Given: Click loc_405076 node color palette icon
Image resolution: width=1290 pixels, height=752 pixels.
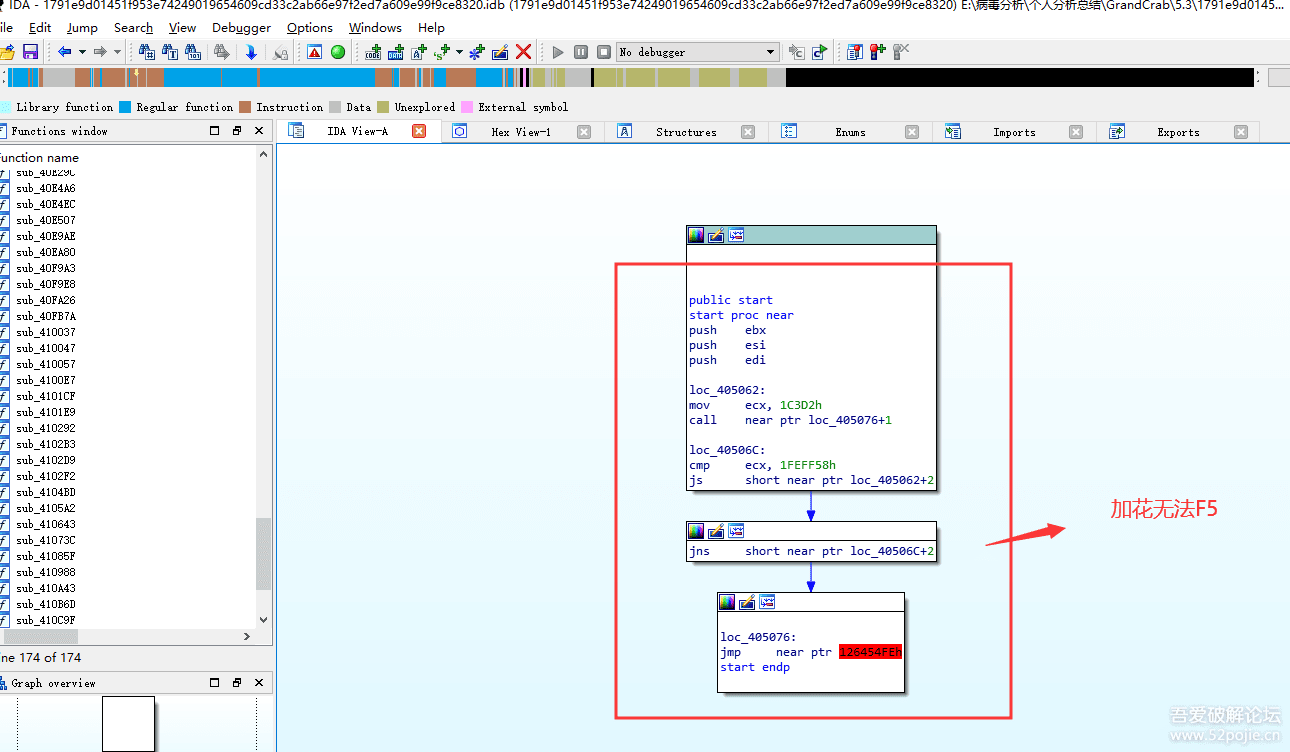Looking at the screenshot, I should (x=727, y=601).
